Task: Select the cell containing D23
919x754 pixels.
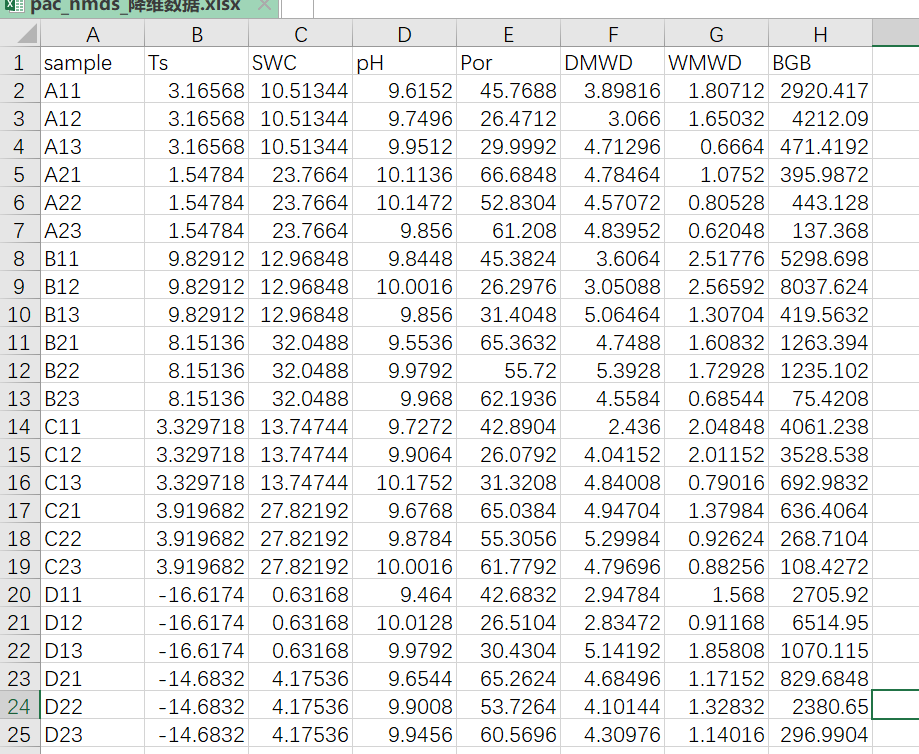Action: [93, 734]
